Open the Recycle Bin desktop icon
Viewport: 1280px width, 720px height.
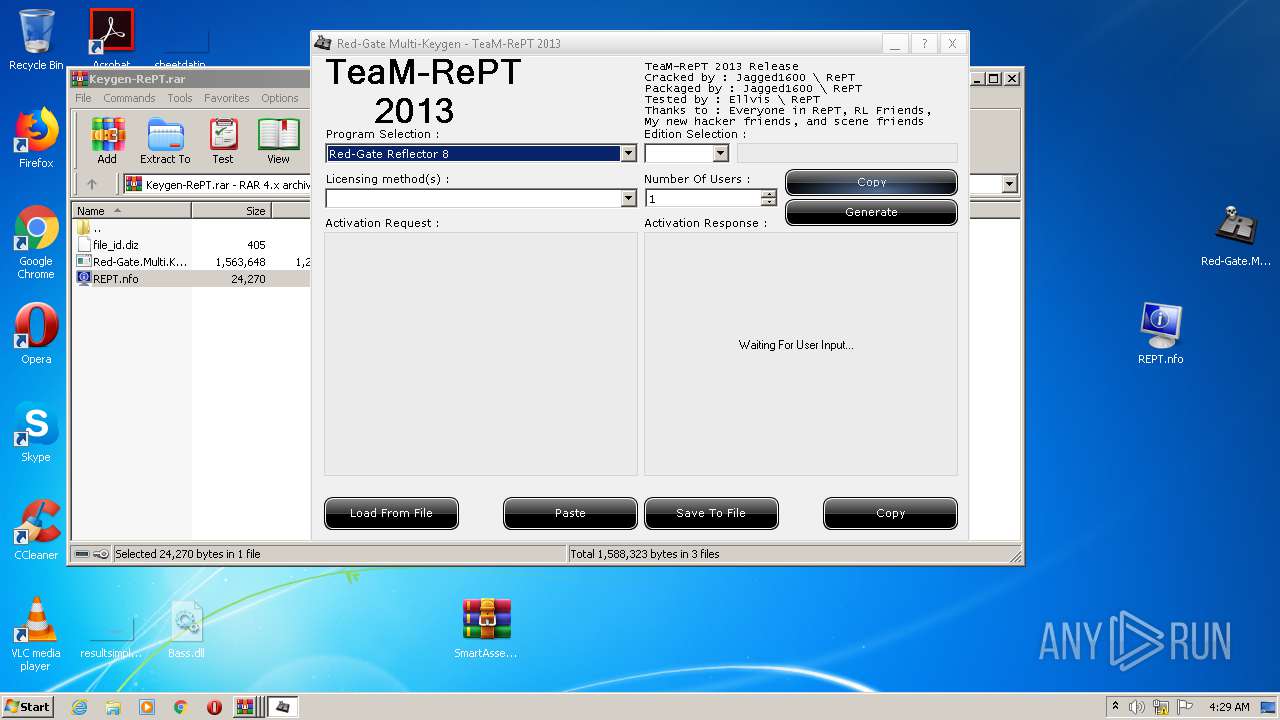click(x=36, y=40)
